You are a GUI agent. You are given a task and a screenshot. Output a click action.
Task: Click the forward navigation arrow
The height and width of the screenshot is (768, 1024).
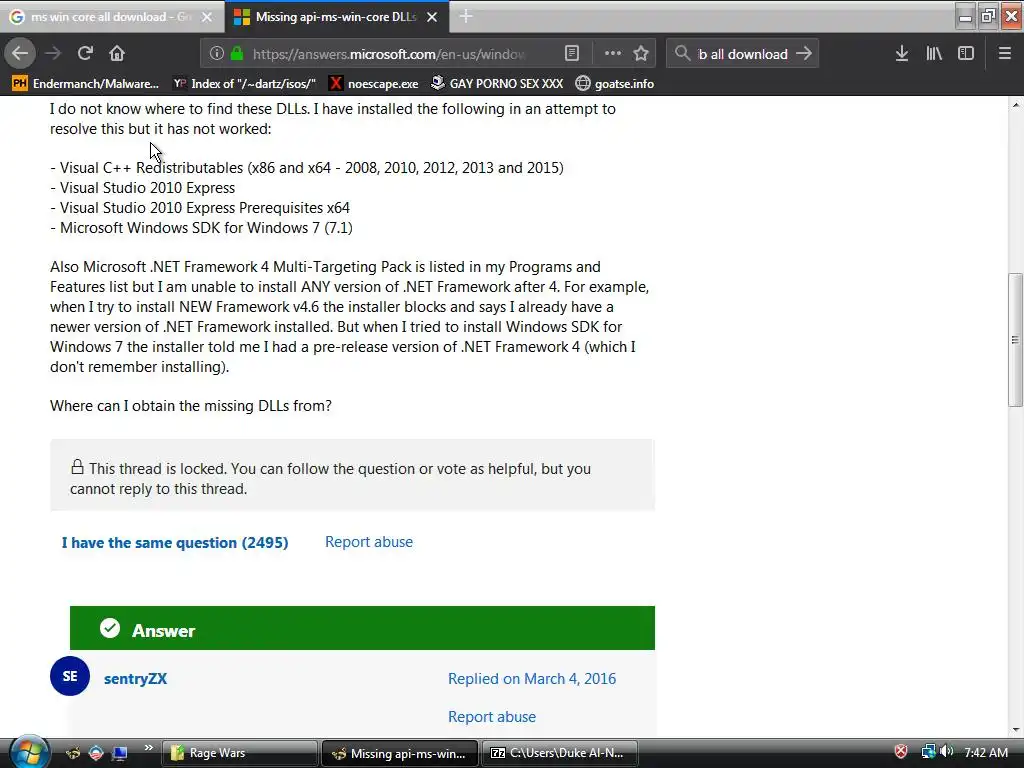(x=53, y=54)
